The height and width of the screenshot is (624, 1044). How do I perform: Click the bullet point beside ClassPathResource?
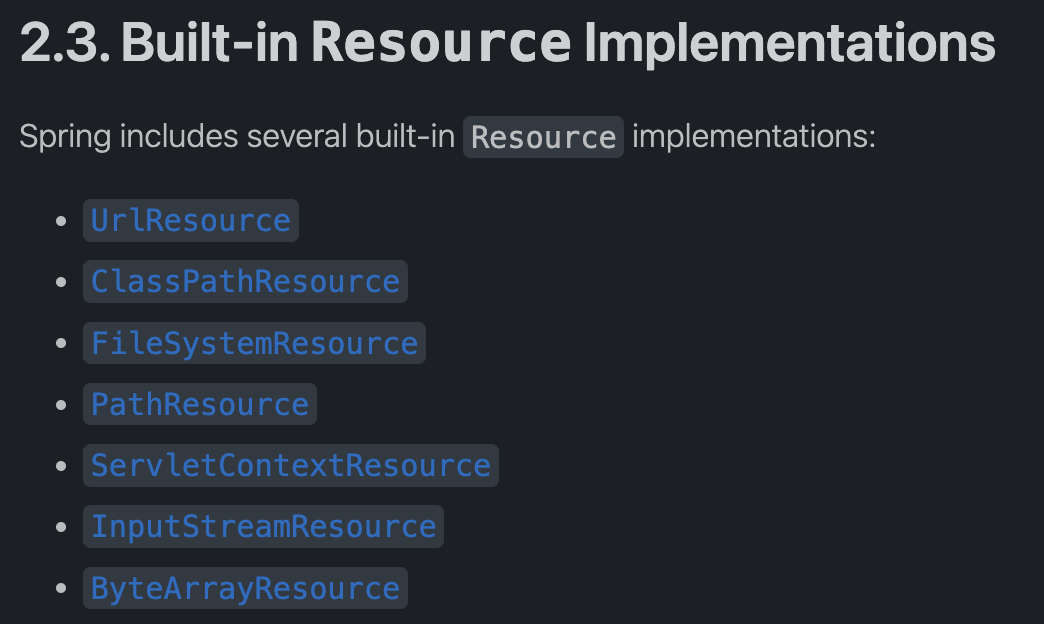tap(61, 282)
